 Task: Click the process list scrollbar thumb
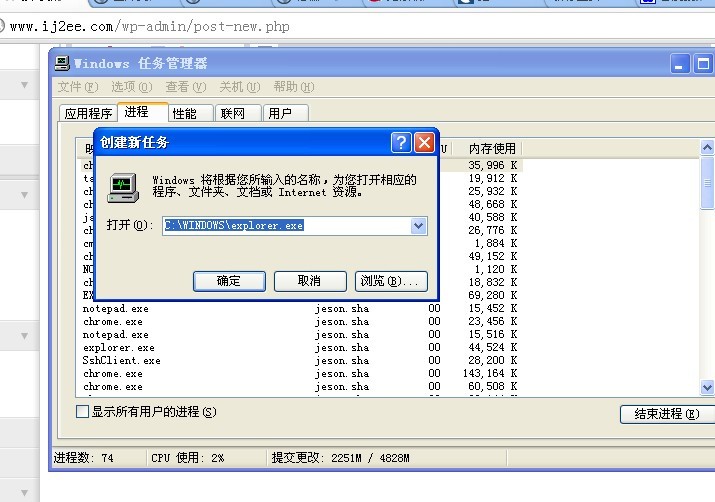[707, 183]
